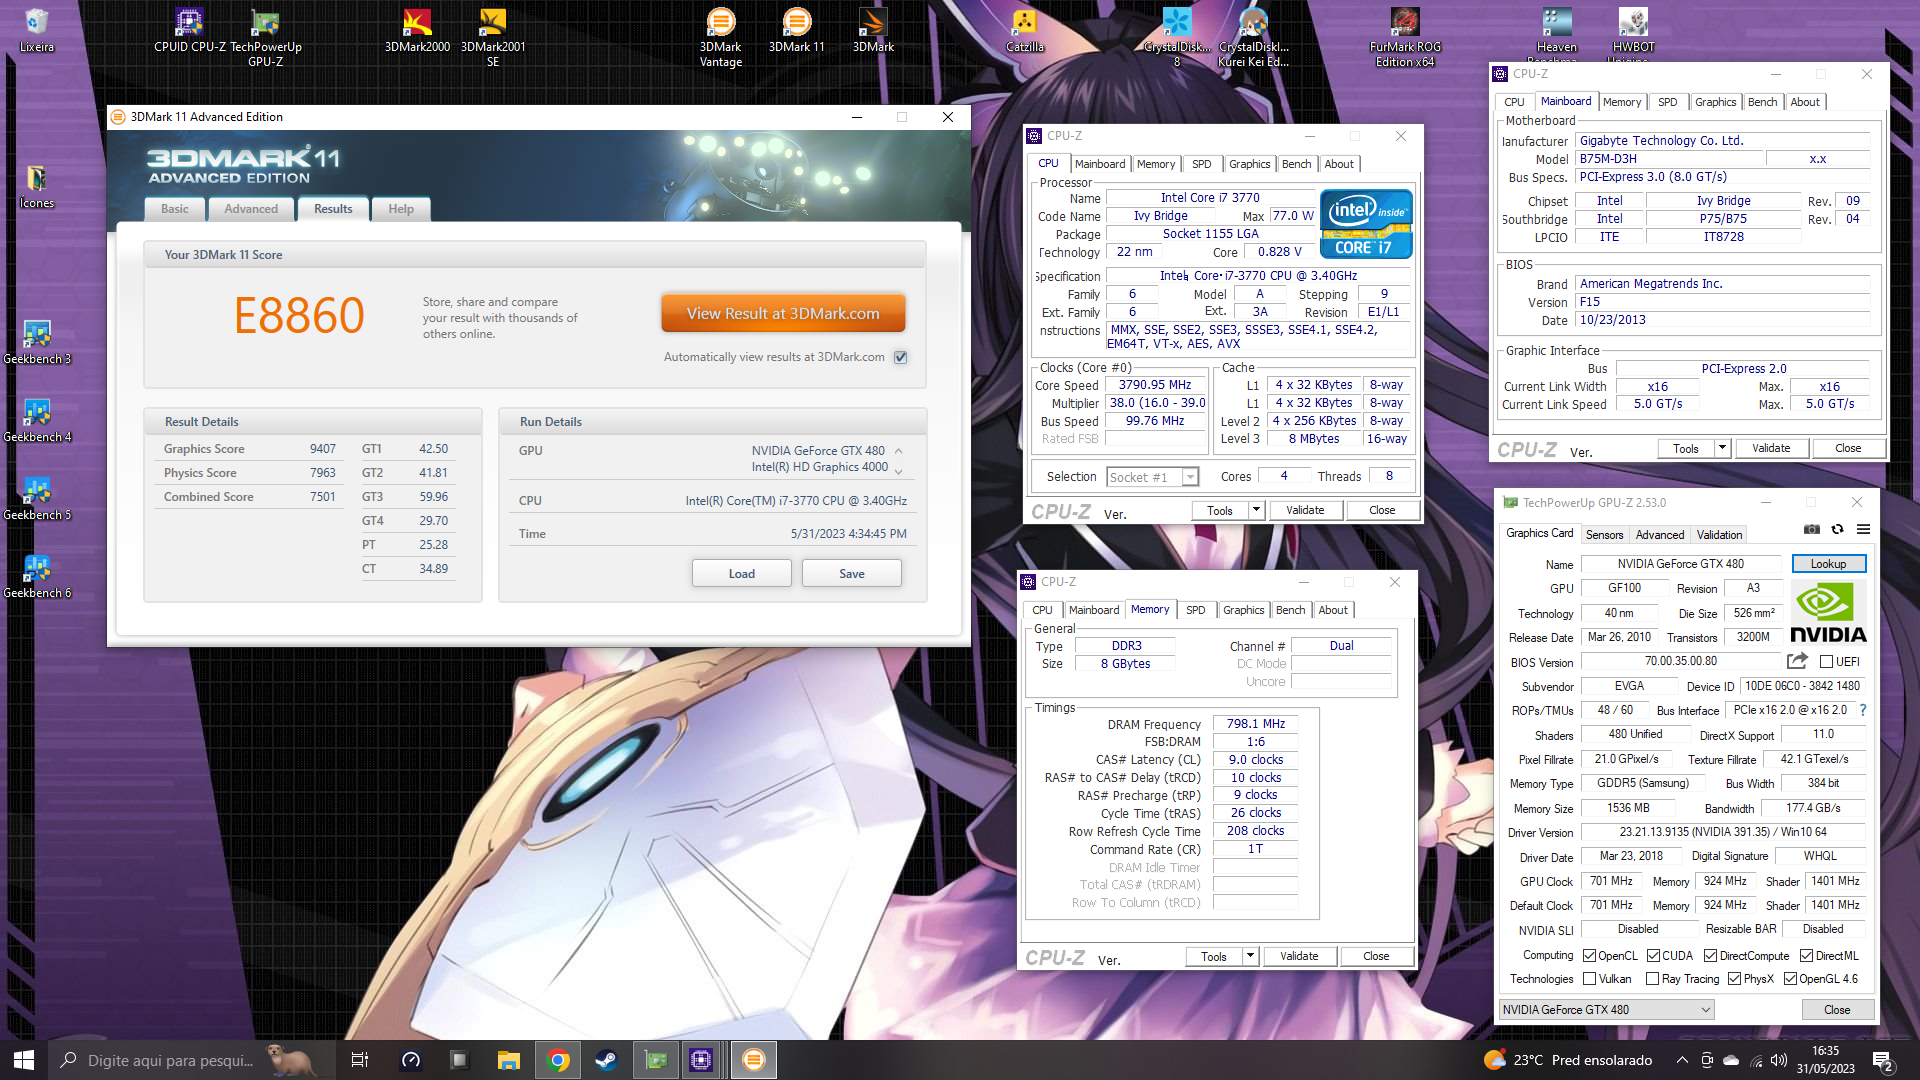Click the GPU-Z screenshot camera icon
Image resolution: width=1920 pixels, height=1080 pixels.
[x=1811, y=529]
